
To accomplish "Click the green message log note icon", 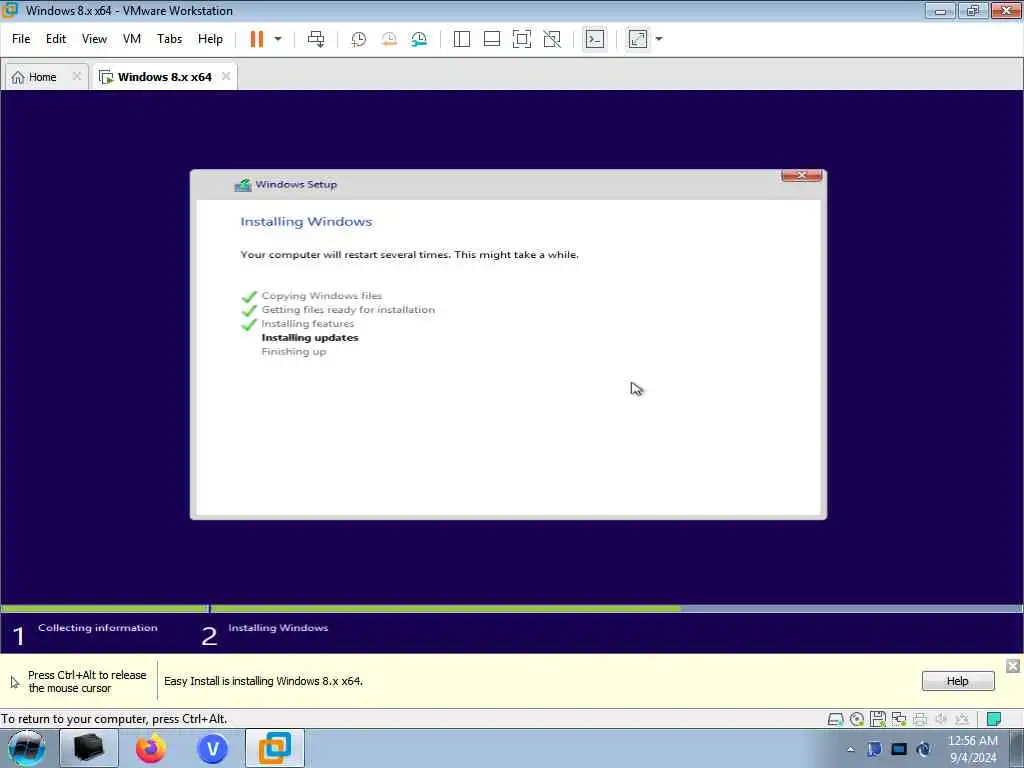I will (994, 720).
